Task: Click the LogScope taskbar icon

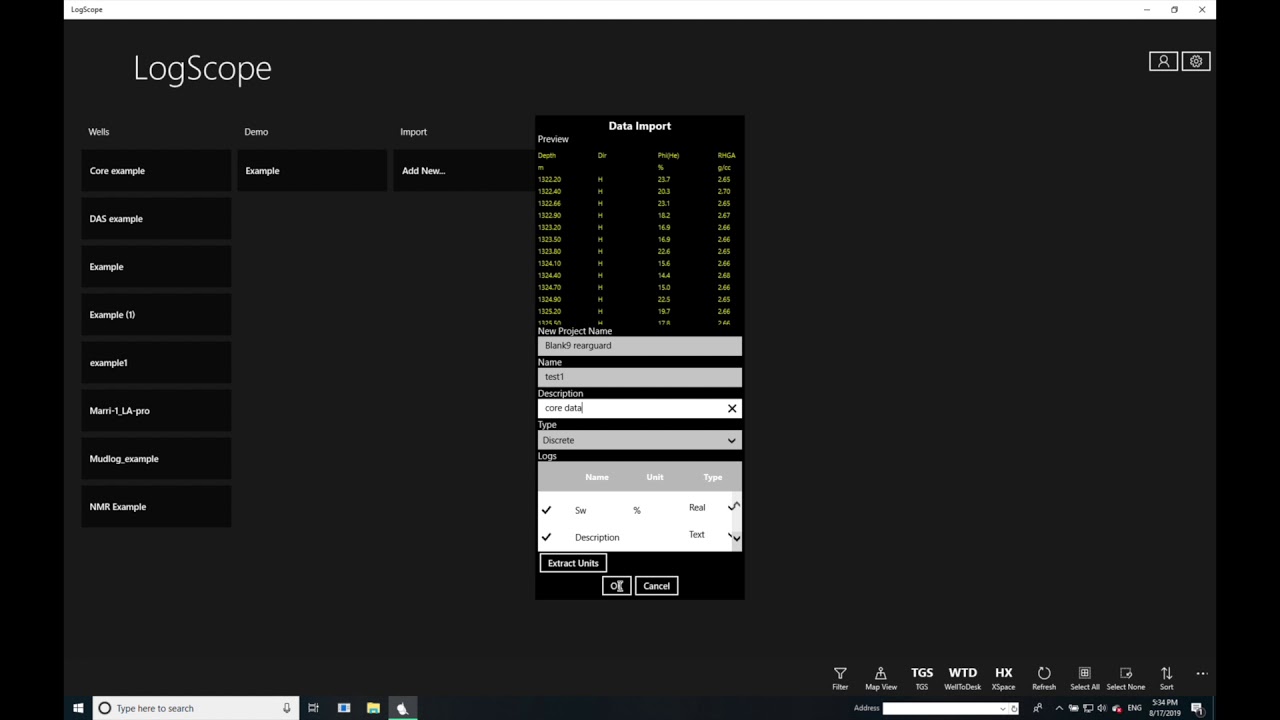Action: pos(402,708)
